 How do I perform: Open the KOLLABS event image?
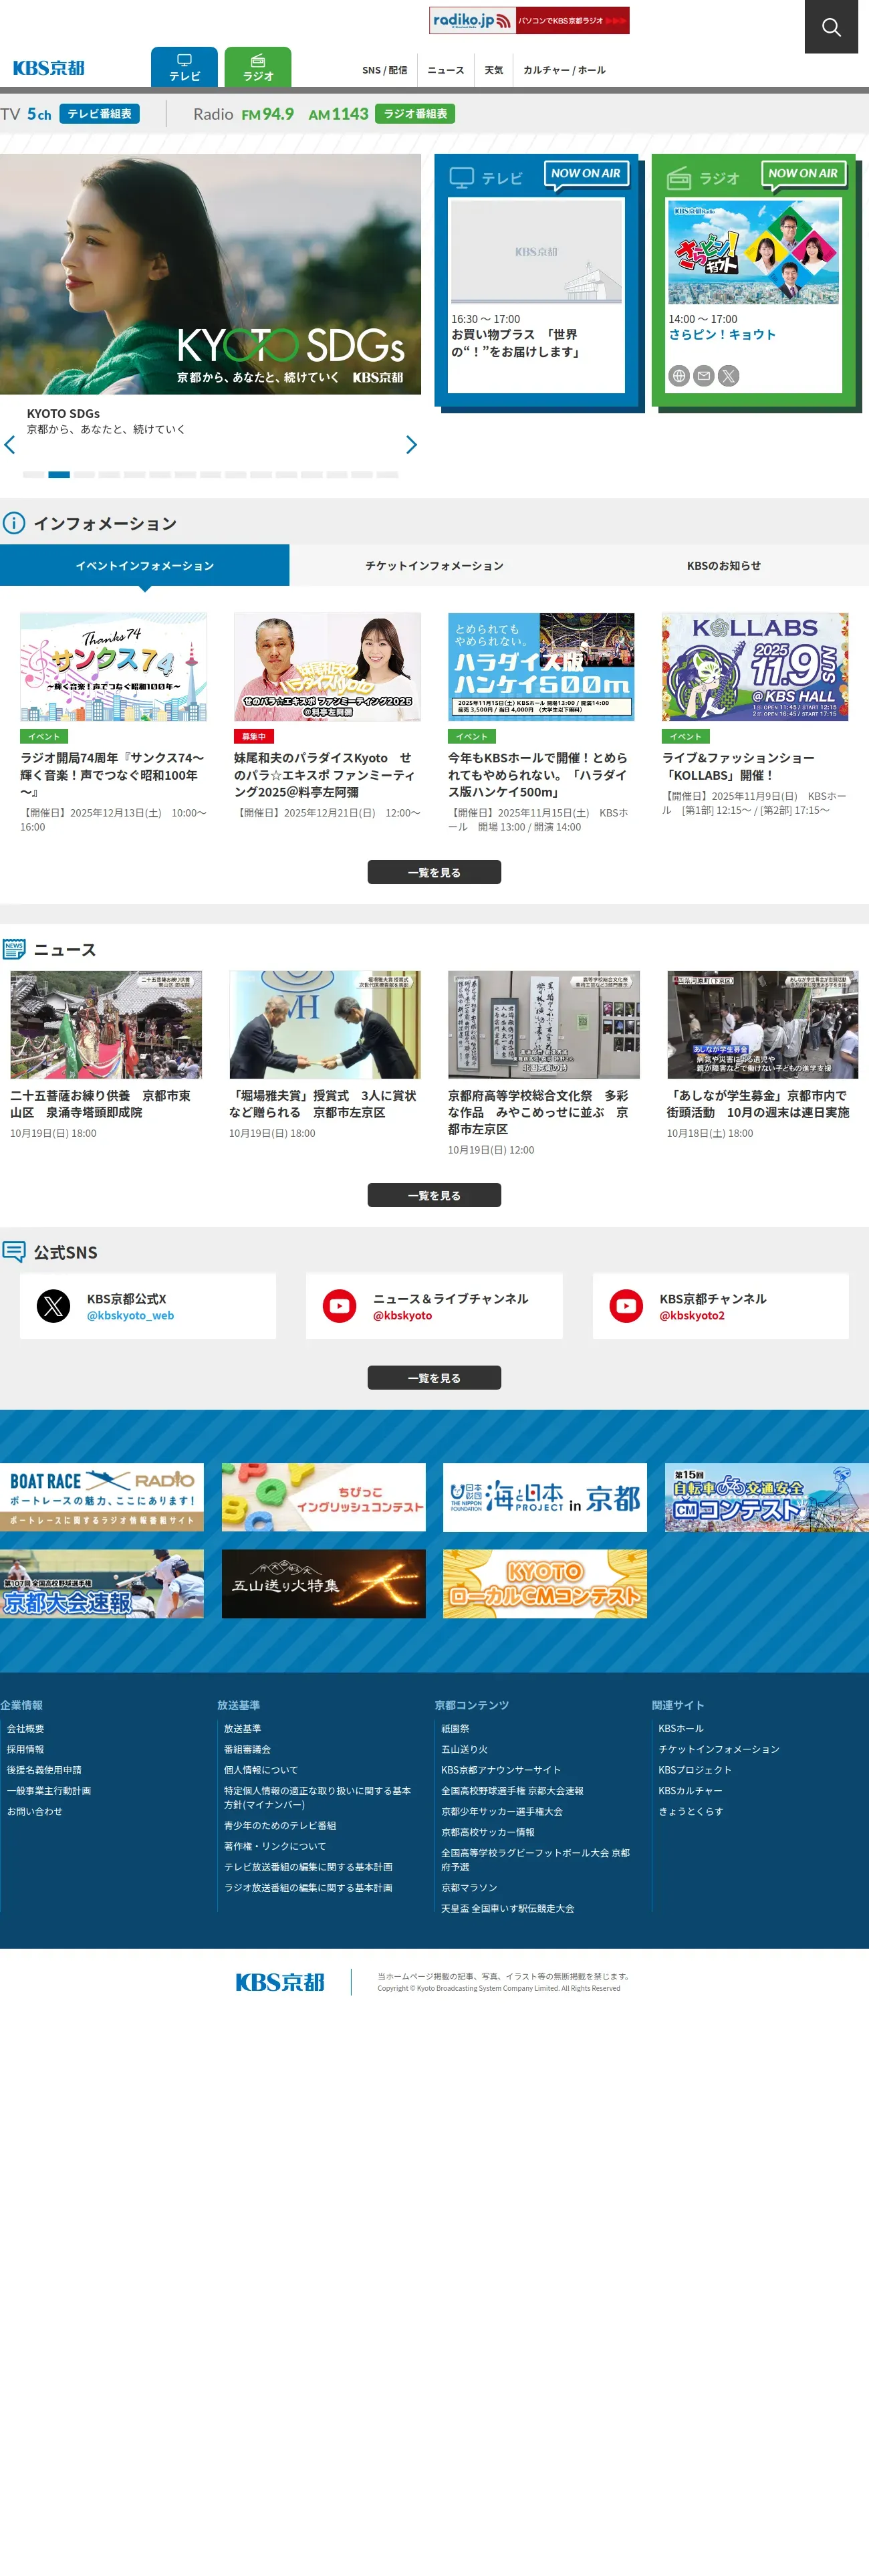(x=755, y=667)
